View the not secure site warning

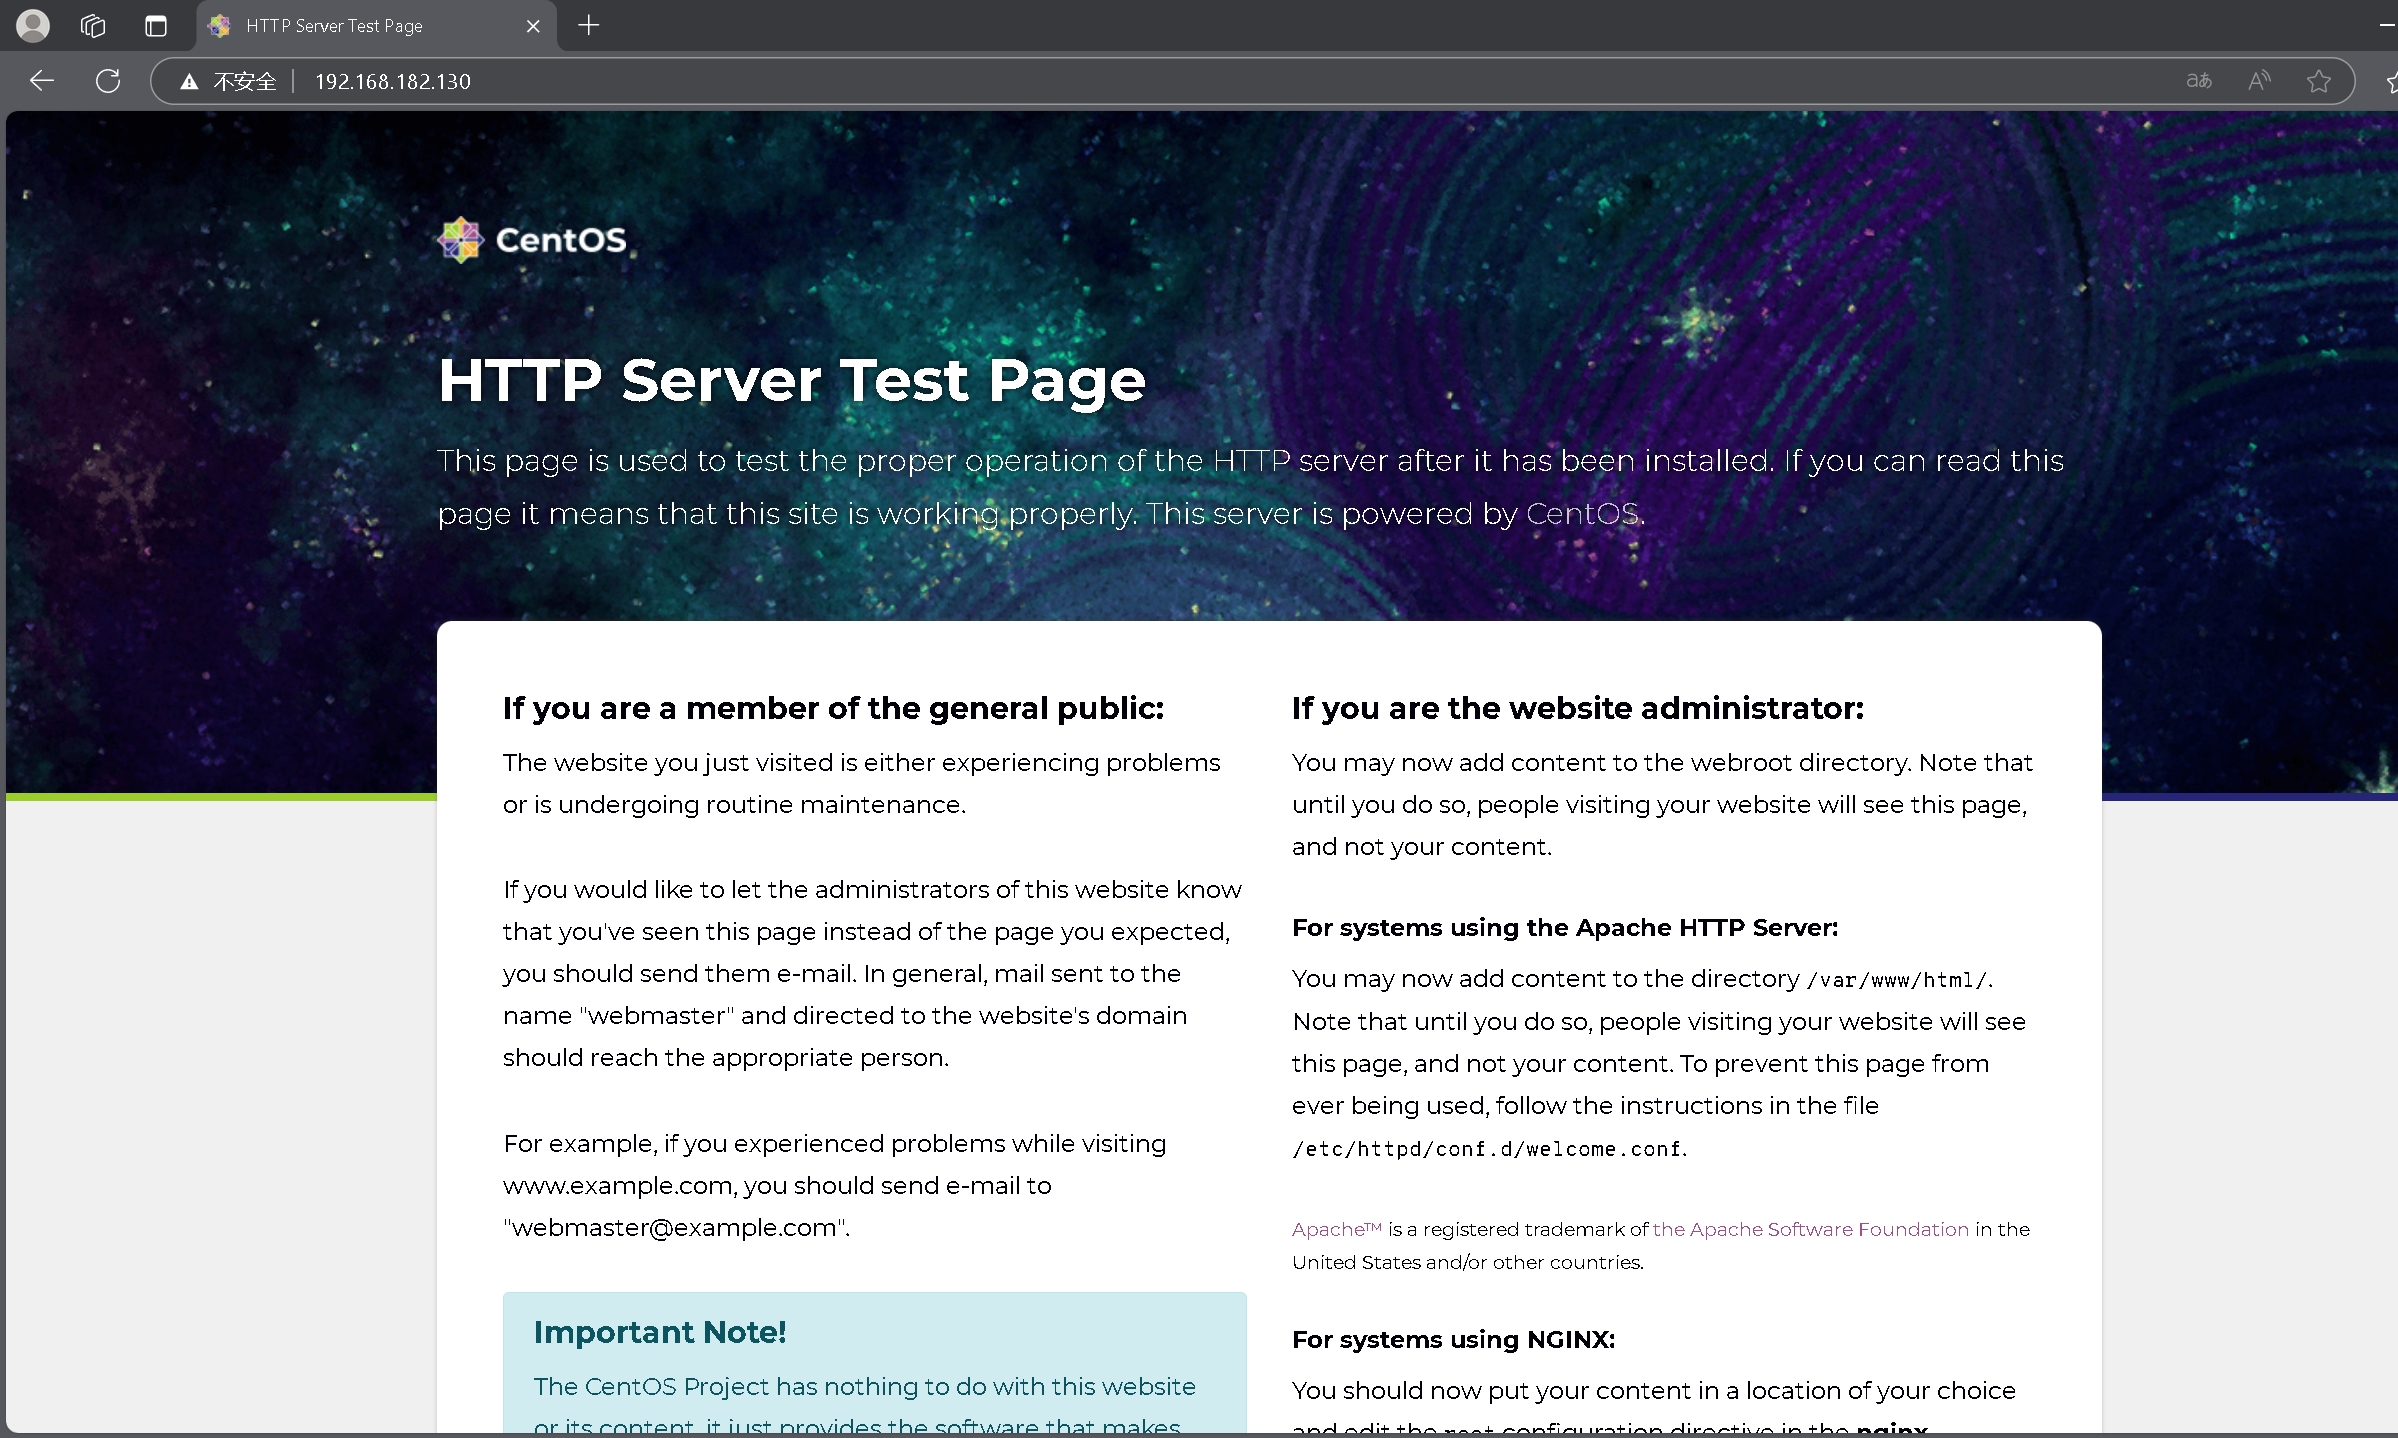227,81
